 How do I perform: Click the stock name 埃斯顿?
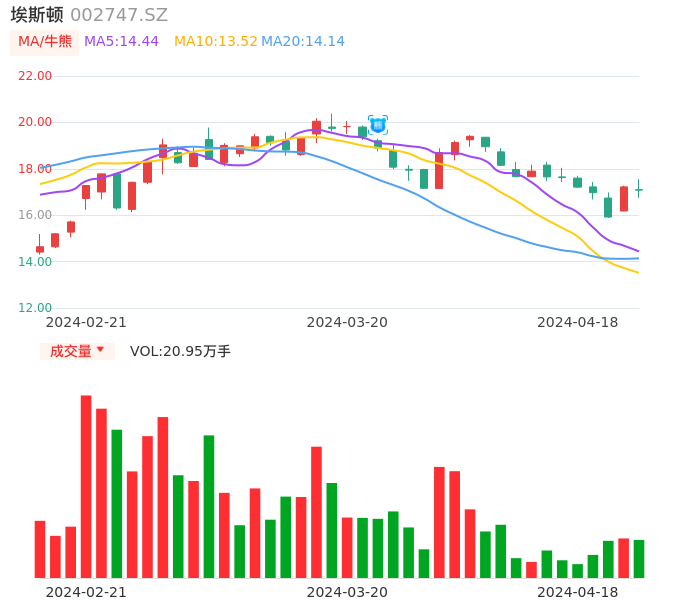pyautogui.click(x=37, y=15)
